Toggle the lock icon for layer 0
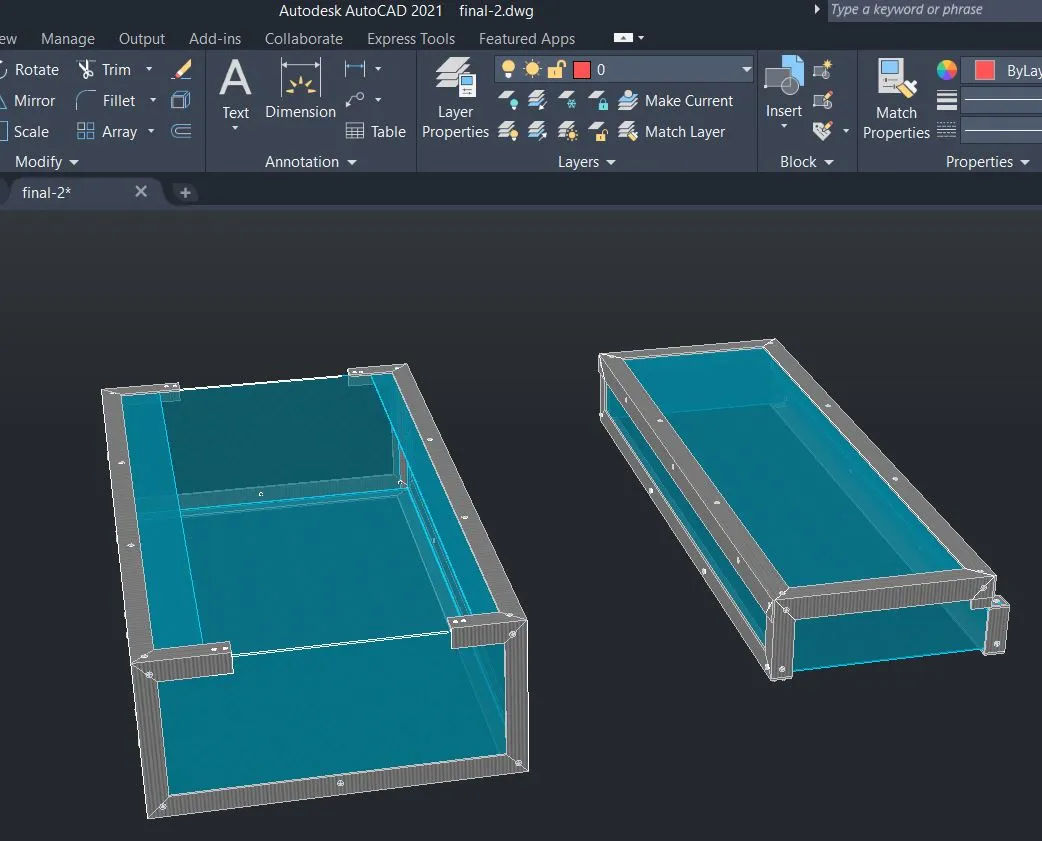1042x841 pixels. [556, 70]
